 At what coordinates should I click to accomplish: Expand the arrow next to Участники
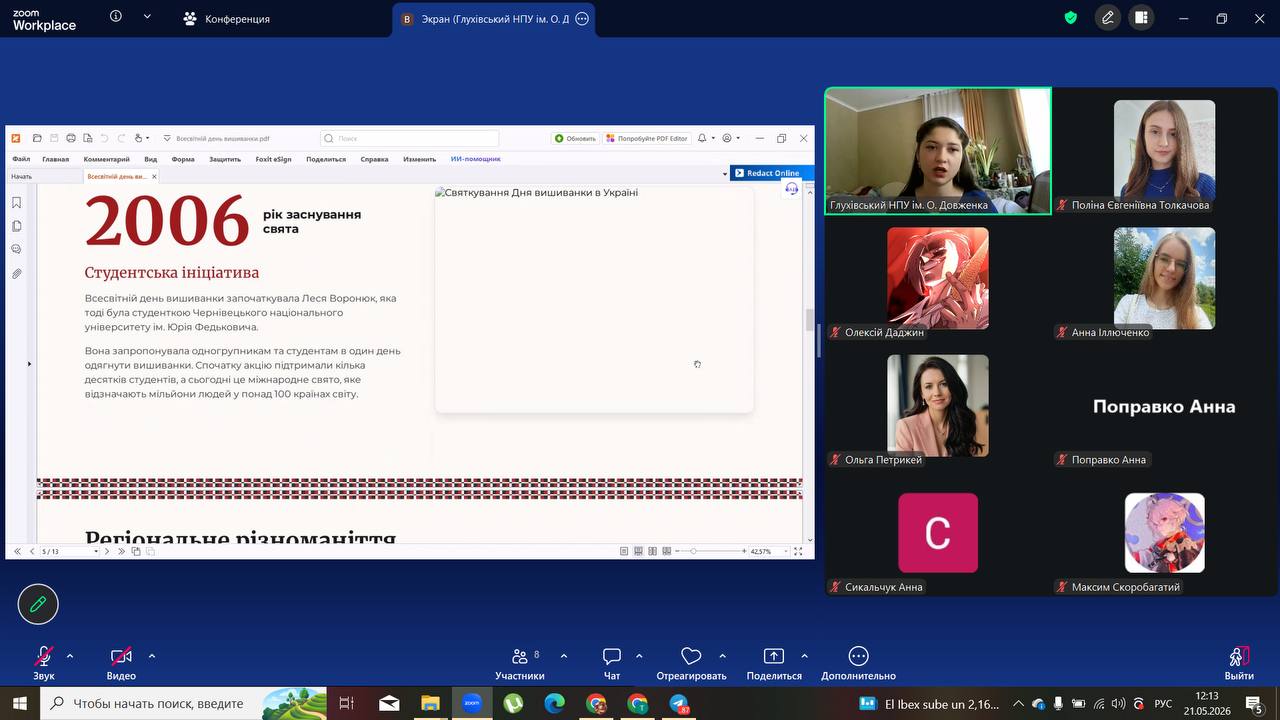pyautogui.click(x=564, y=656)
